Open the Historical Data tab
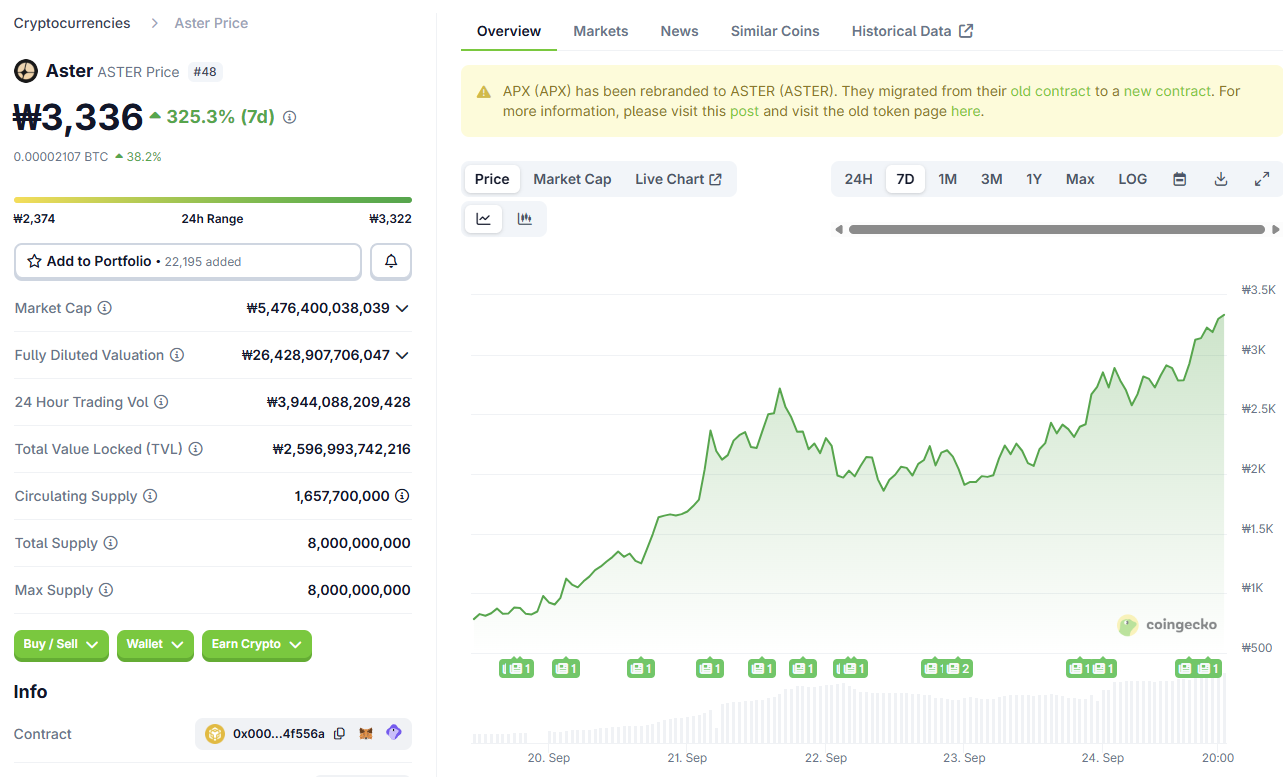The height and width of the screenshot is (777, 1283). coord(912,31)
